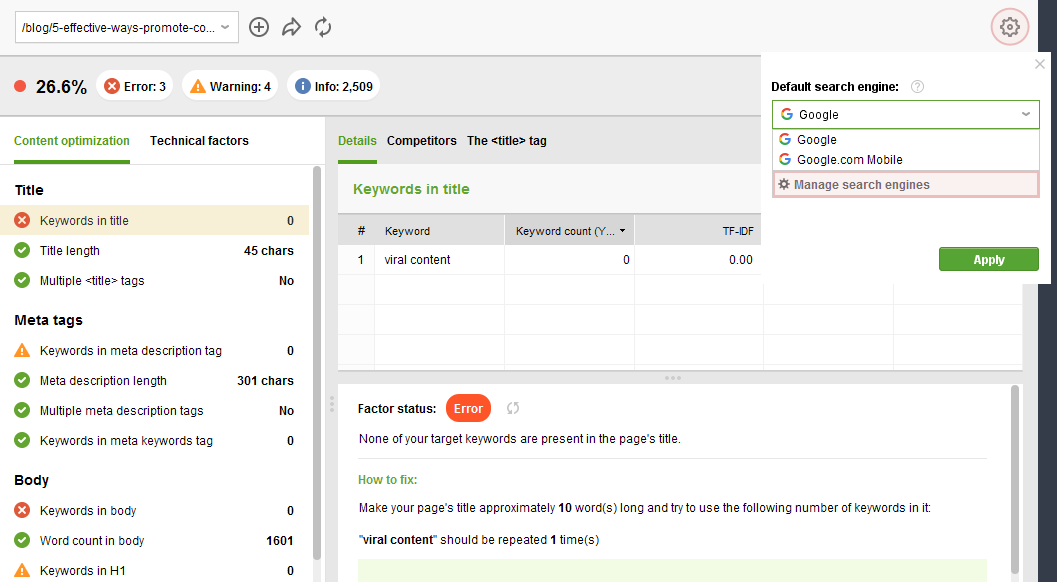This screenshot has height=582, width=1057.
Task: Click the Info: 2,509 badge
Action: coord(334,86)
